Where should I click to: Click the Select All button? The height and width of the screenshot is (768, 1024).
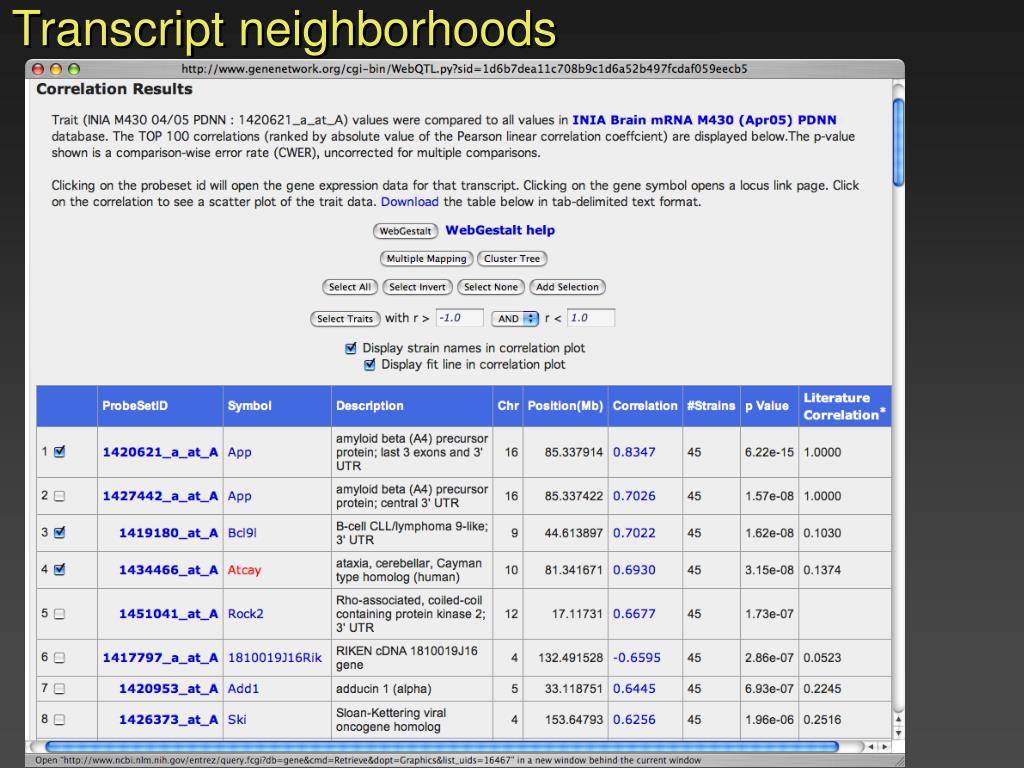(349, 287)
